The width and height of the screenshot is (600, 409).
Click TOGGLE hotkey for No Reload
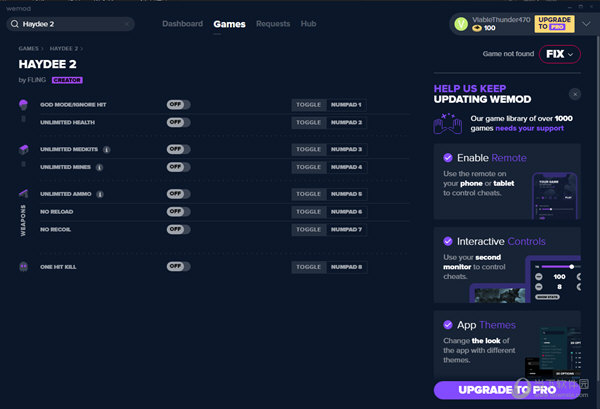click(x=308, y=212)
